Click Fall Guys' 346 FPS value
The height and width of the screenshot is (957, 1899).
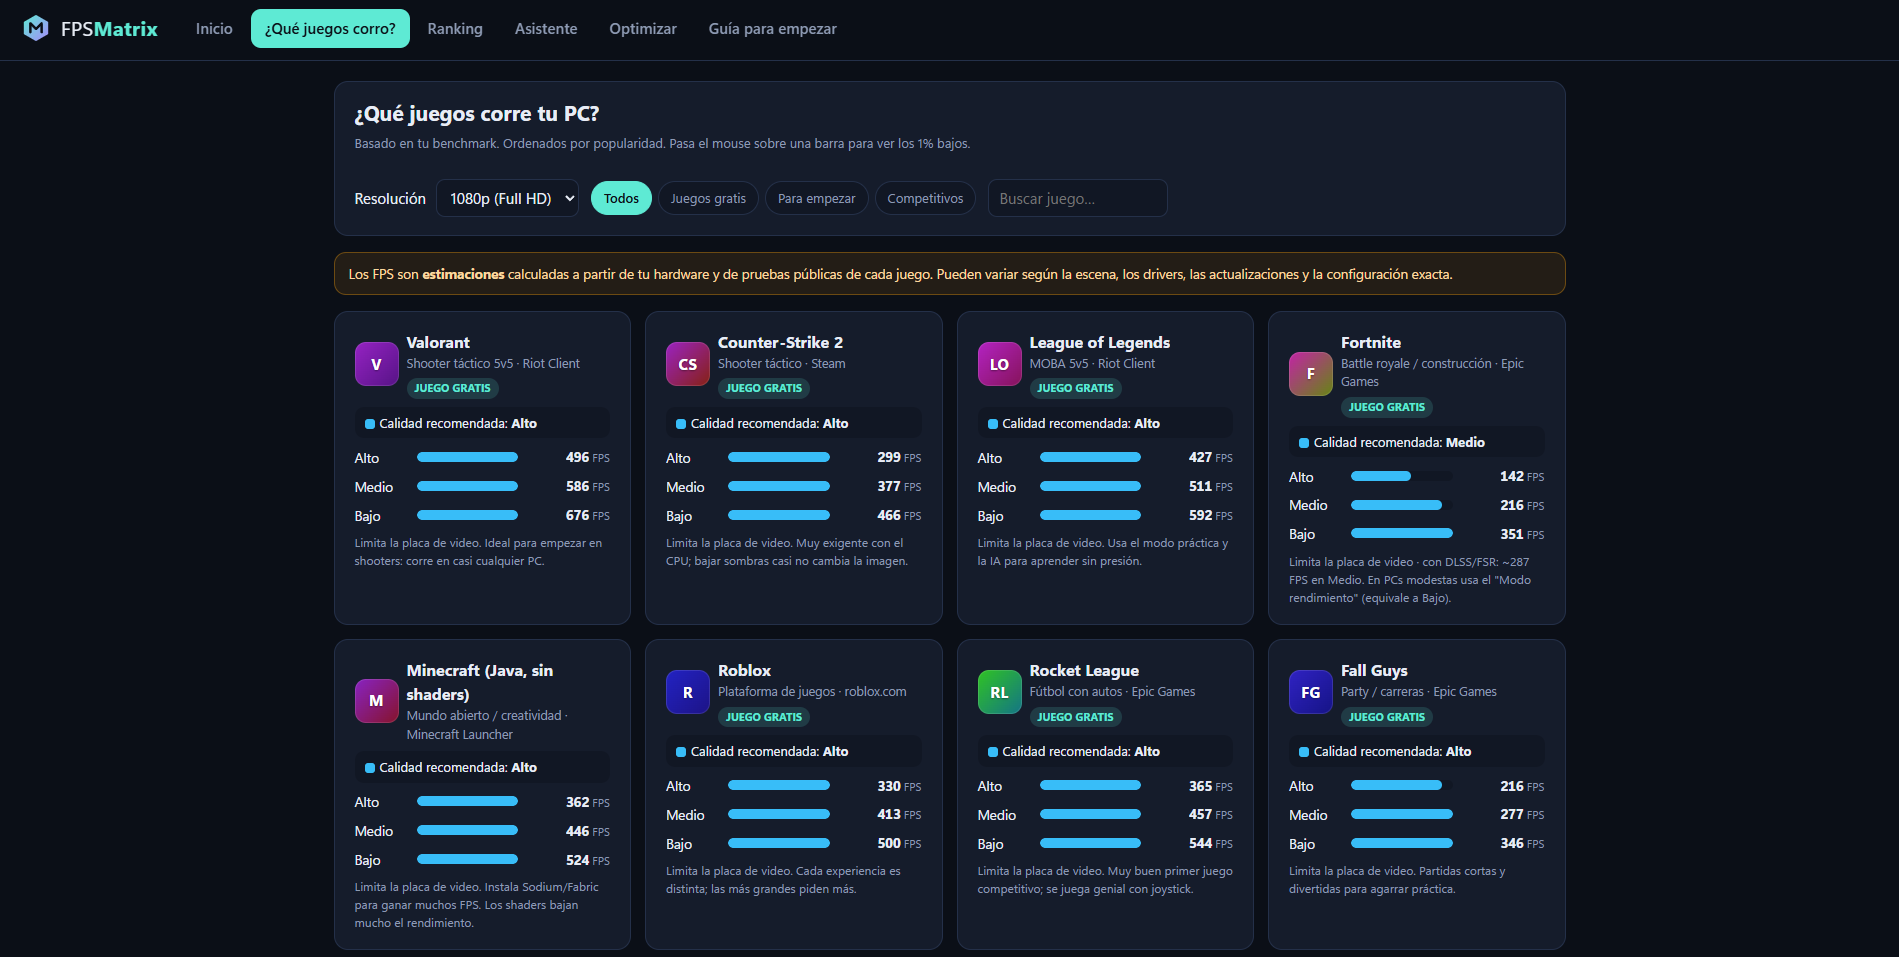coord(1522,844)
